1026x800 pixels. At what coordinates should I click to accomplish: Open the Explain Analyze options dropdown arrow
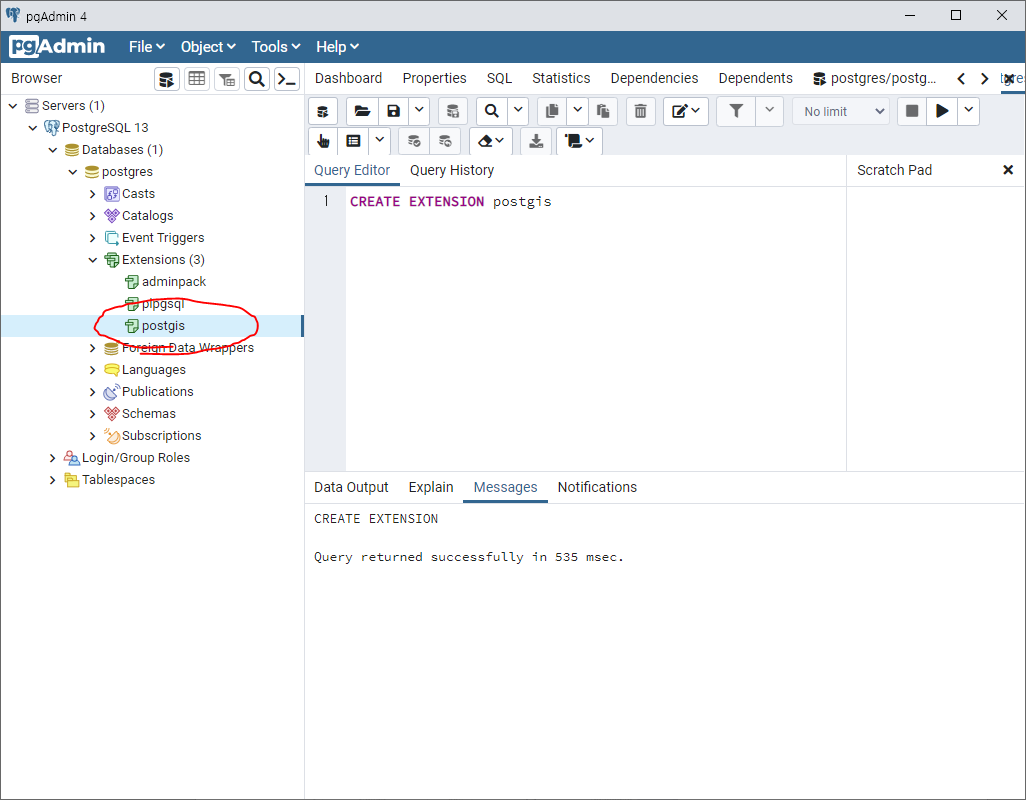[380, 141]
